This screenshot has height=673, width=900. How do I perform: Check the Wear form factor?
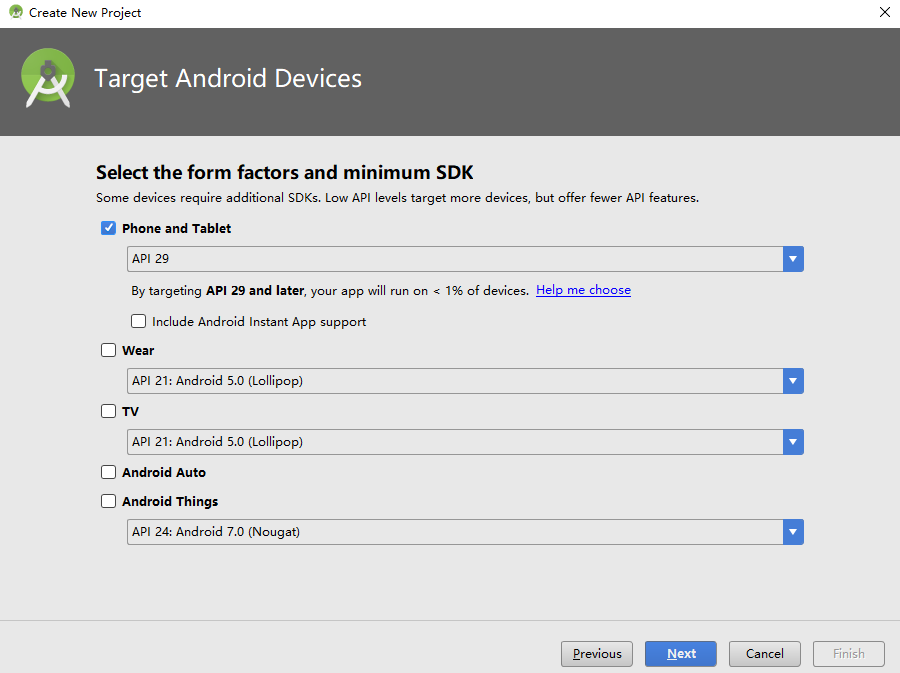108,350
